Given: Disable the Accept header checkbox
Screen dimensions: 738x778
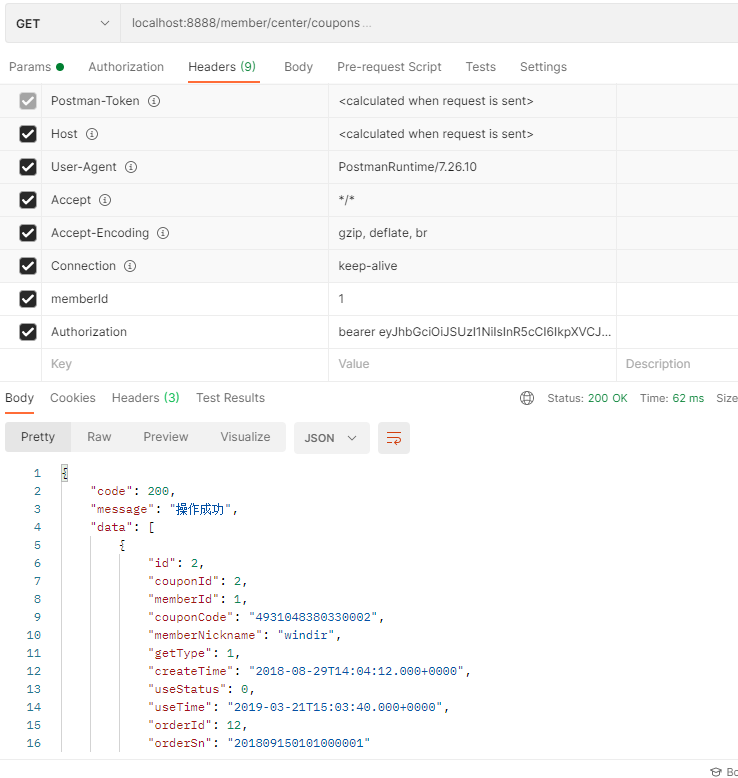Looking at the screenshot, I should point(28,200).
